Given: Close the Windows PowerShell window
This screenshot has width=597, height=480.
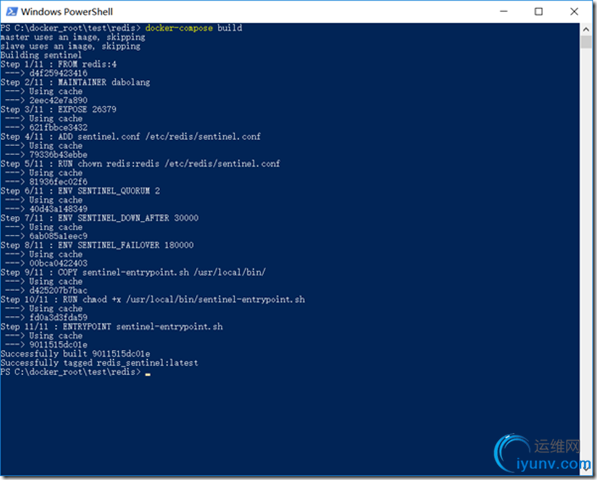Looking at the screenshot, I should click(x=574, y=11).
